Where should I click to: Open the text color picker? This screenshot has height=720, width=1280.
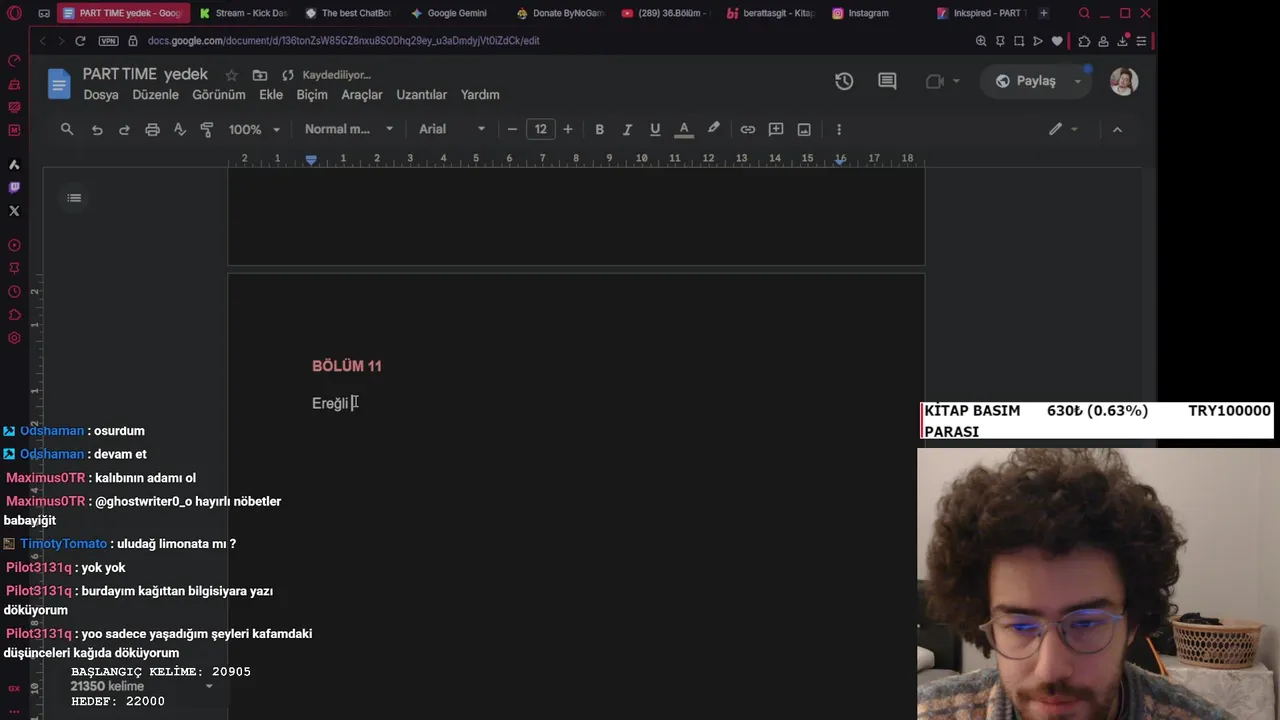(x=684, y=129)
